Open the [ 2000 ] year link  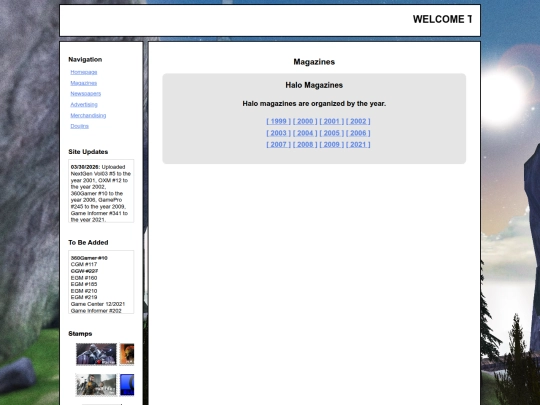point(305,121)
